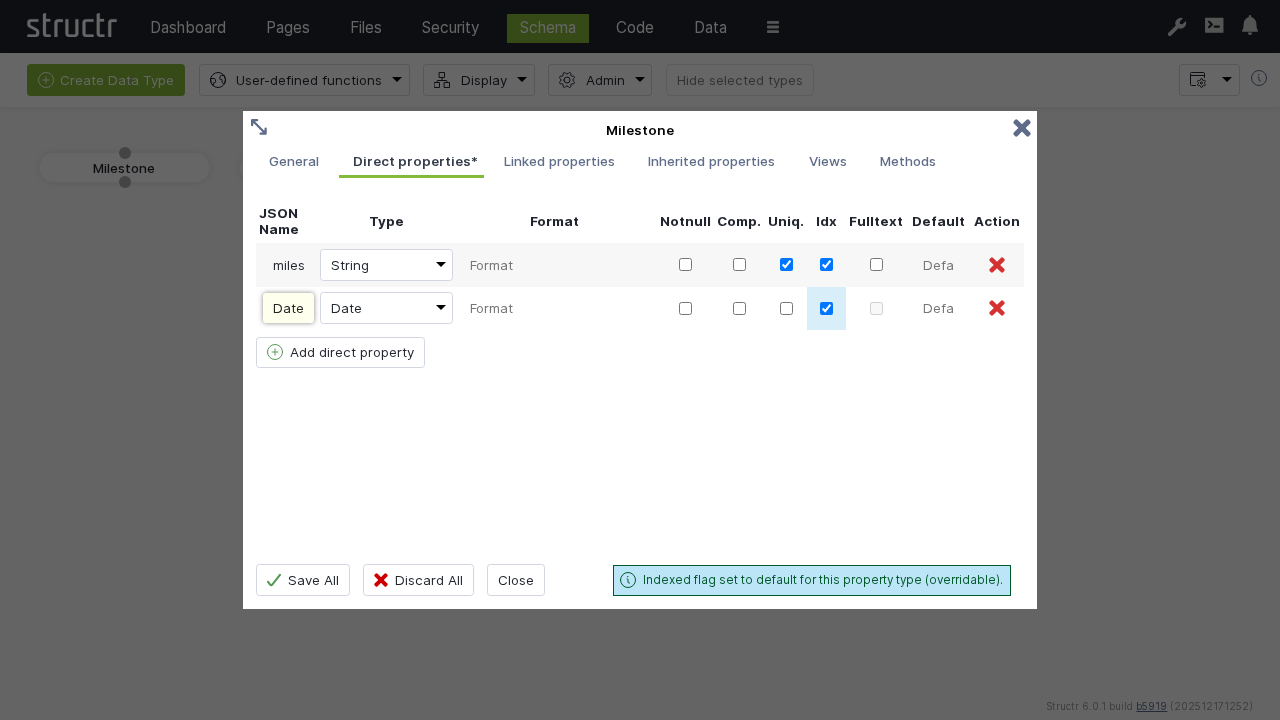Open the Admin dropdown menu
Viewport: 1280px width, 720px height.
(x=599, y=80)
